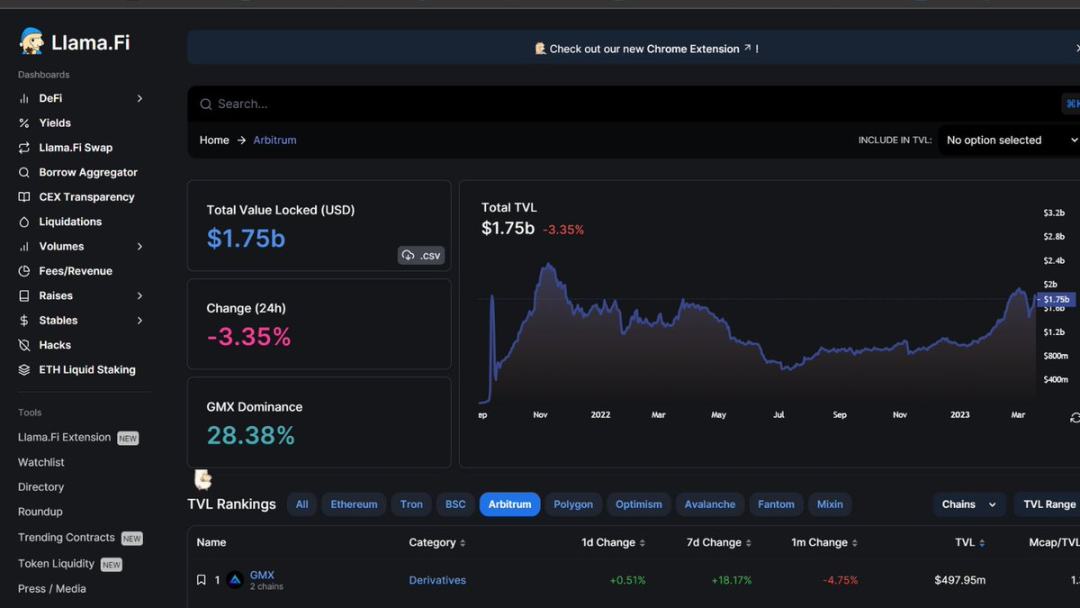Click the ETH Liquid Staking layers icon
The width and height of the screenshot is (1080, 608).
[24, 370]
